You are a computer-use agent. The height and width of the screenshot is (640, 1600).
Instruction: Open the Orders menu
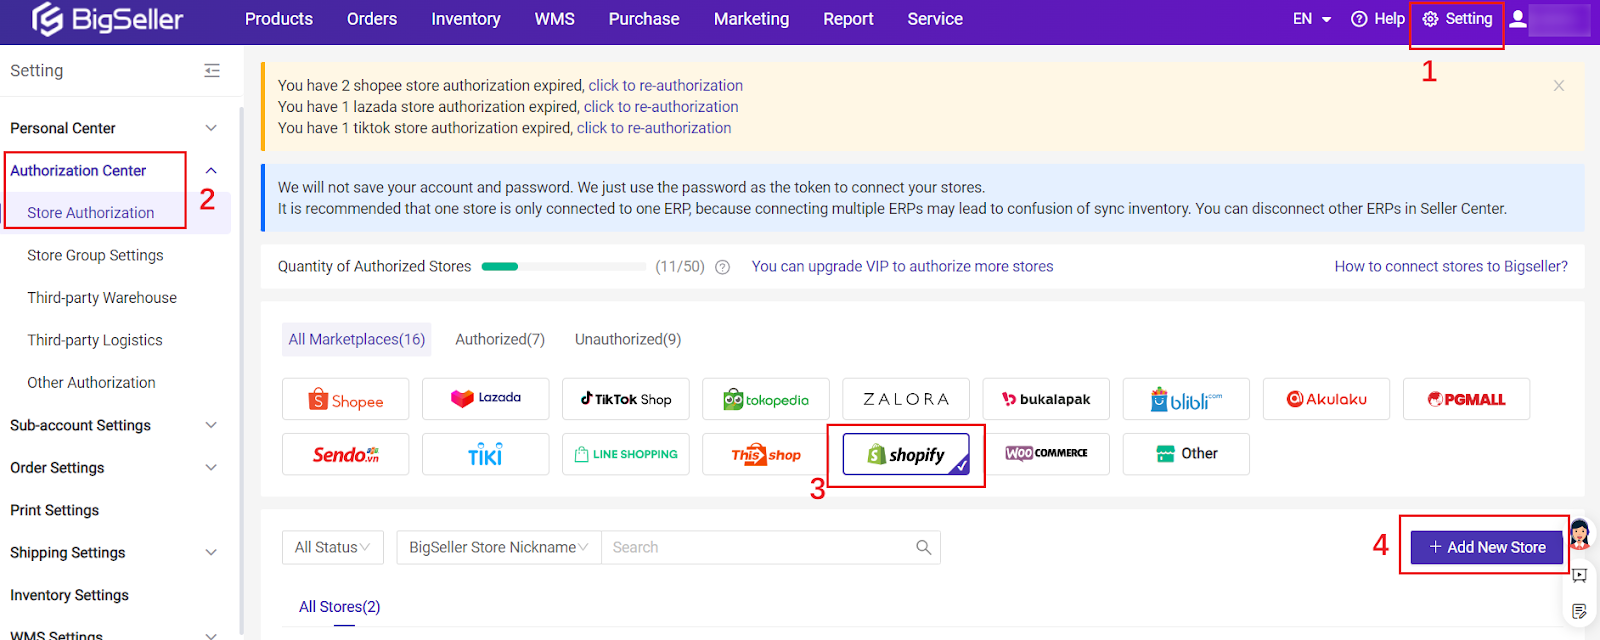click(x=372, y=19)
